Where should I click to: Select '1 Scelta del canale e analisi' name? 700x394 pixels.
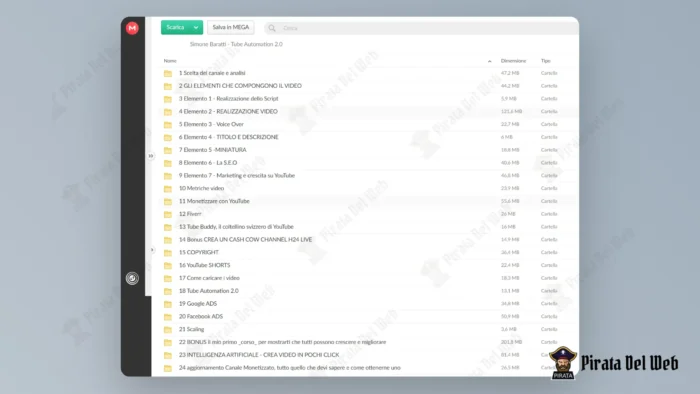[x=212, y=73]
